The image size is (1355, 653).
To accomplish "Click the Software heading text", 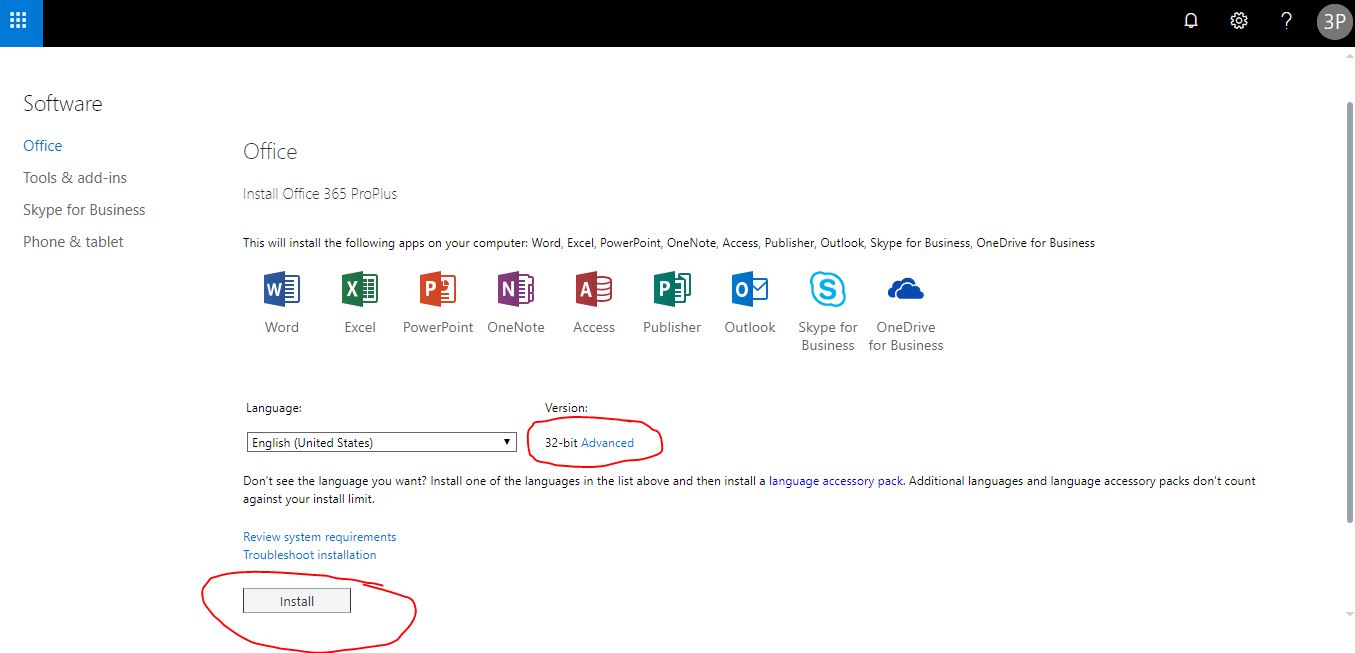I will pyautogui.click(x=62, y=104).
